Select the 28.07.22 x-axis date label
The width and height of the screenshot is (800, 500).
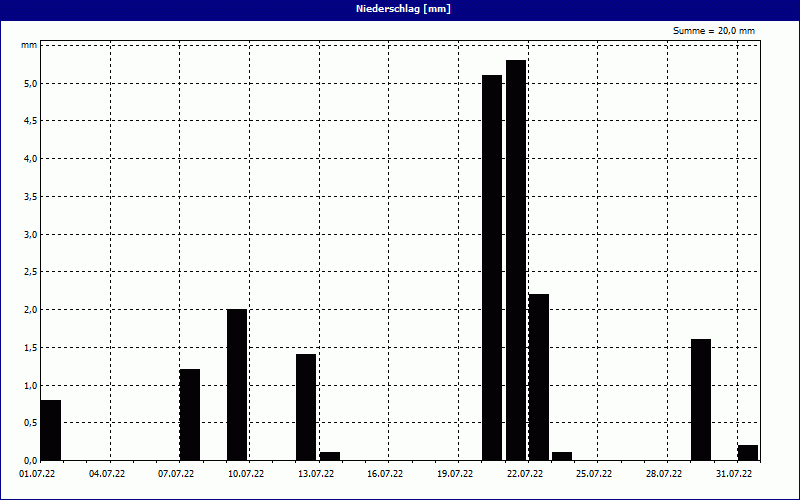[664, 474]
